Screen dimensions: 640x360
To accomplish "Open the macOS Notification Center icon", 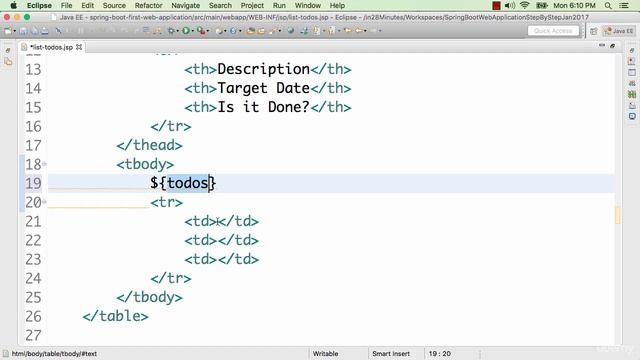I will click(624, 5).
